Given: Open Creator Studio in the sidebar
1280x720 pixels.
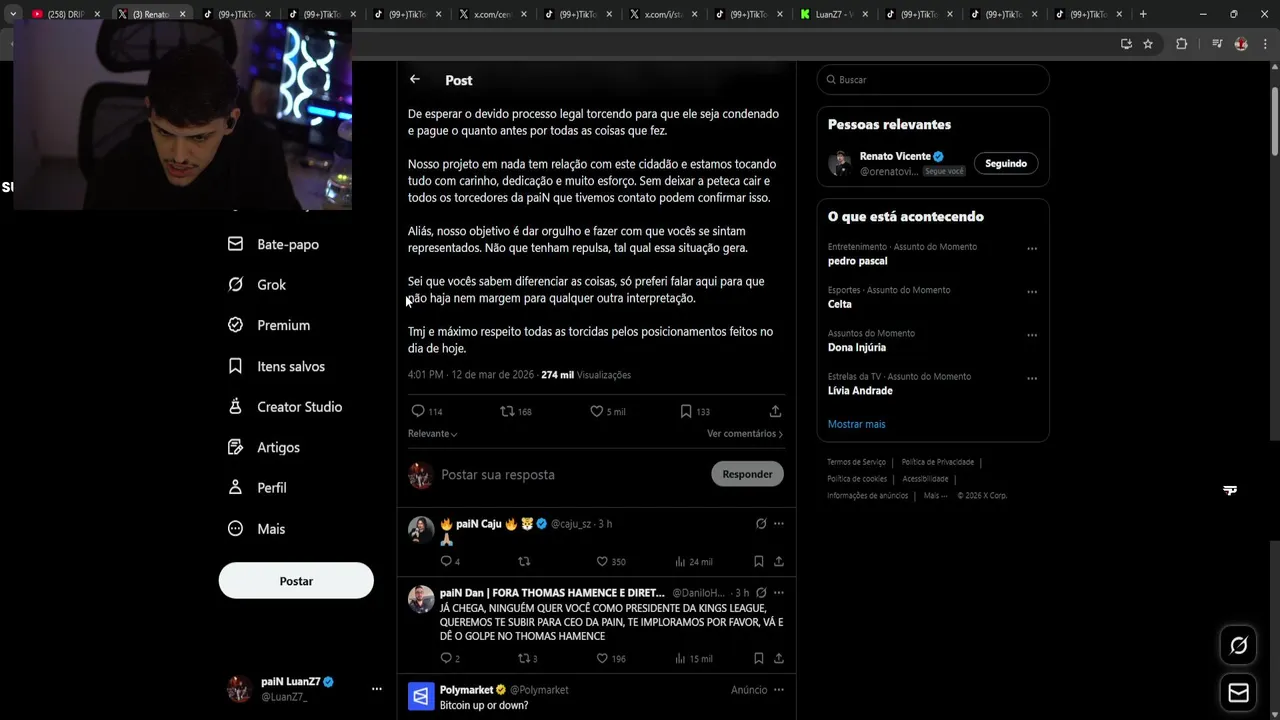Looking at the screenshot, I should (x=285, y=407).
